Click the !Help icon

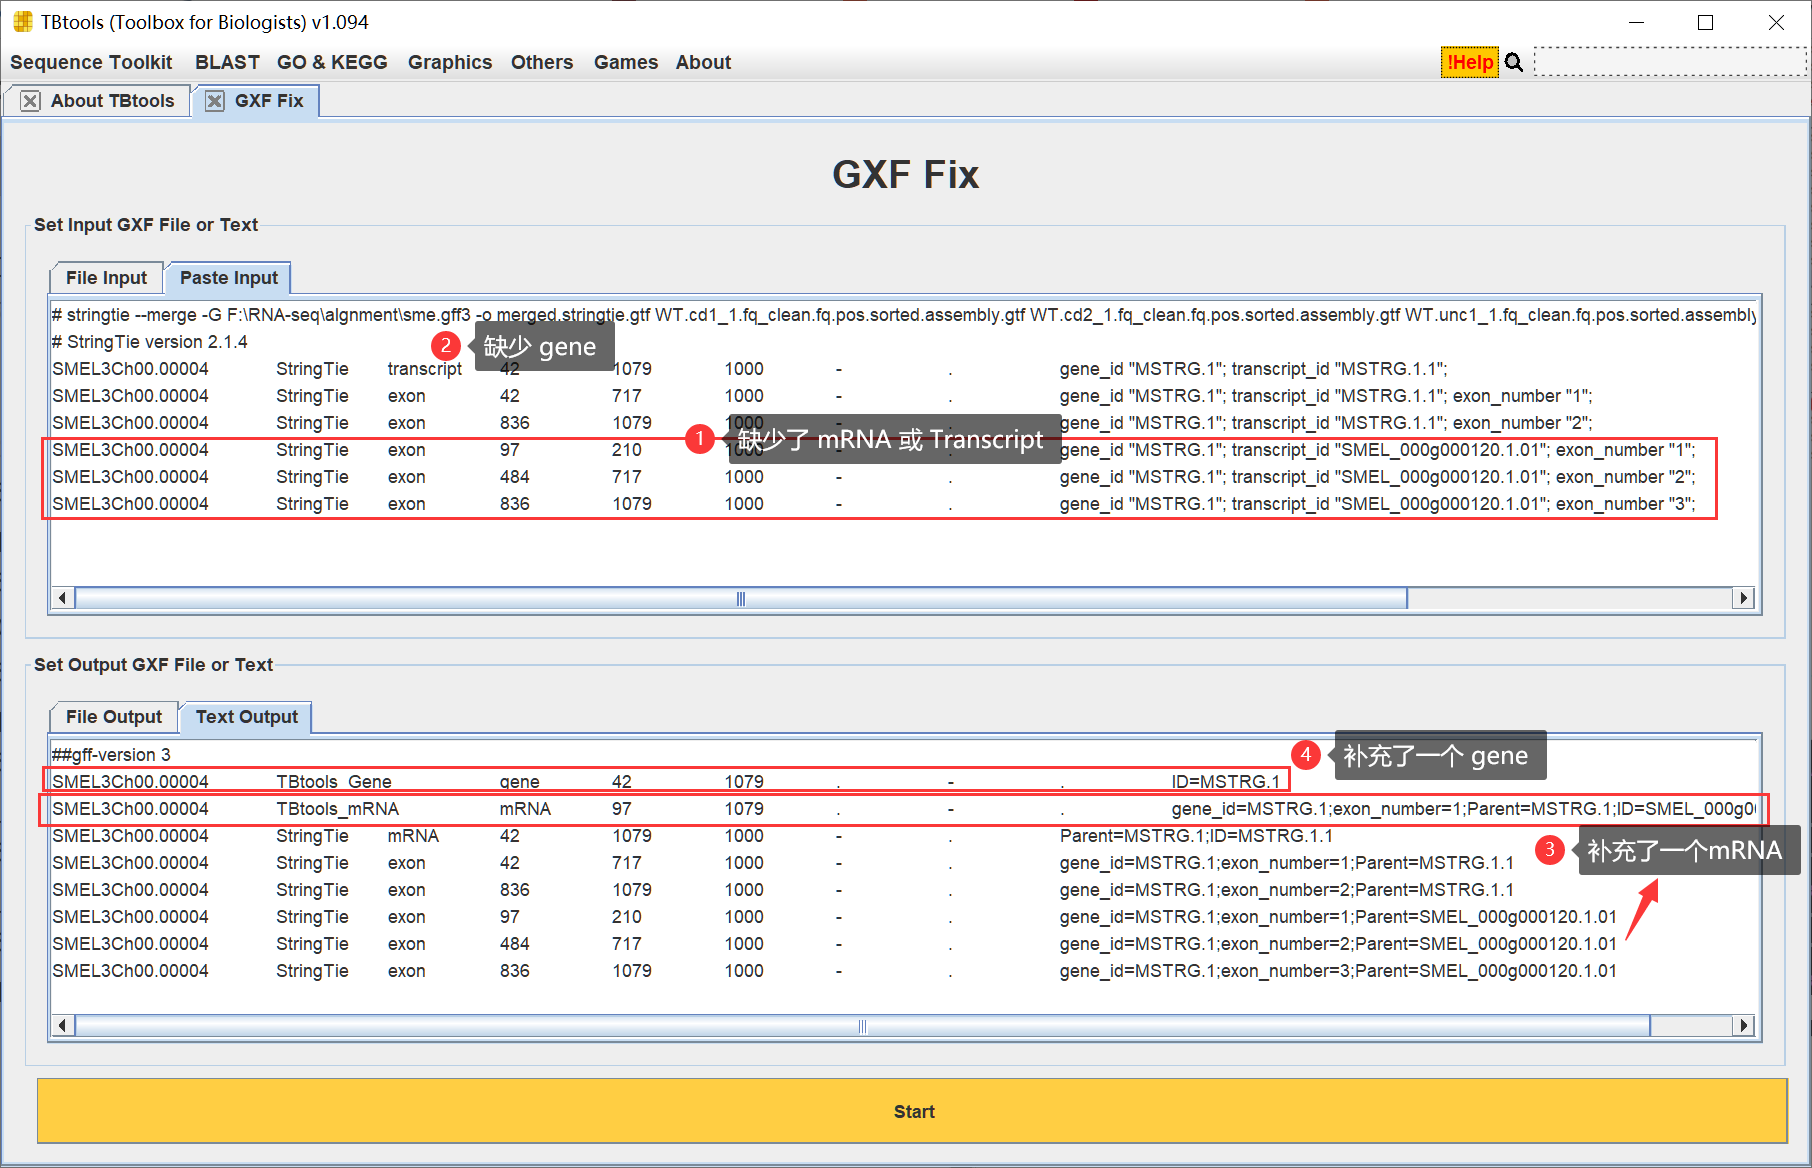tap(1468, 61)
